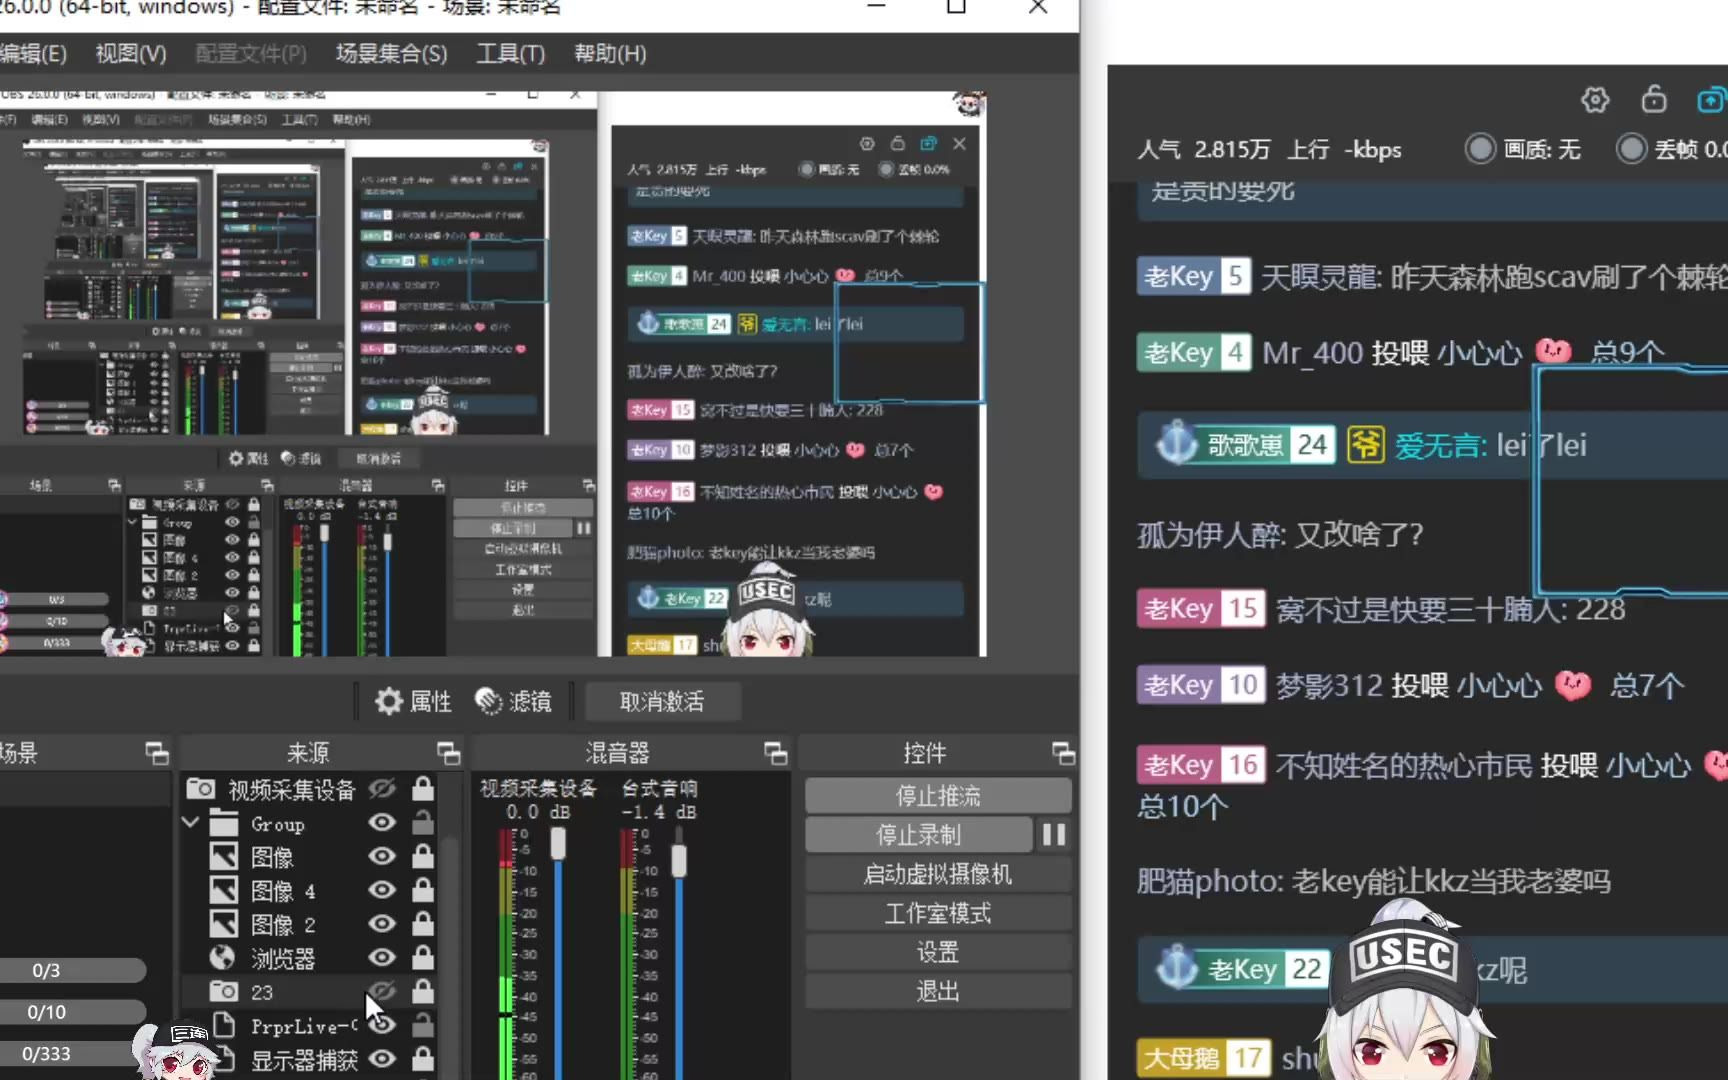
Task: Lock the Group source with its padlock toggle
Action: [x=423, y=823]
